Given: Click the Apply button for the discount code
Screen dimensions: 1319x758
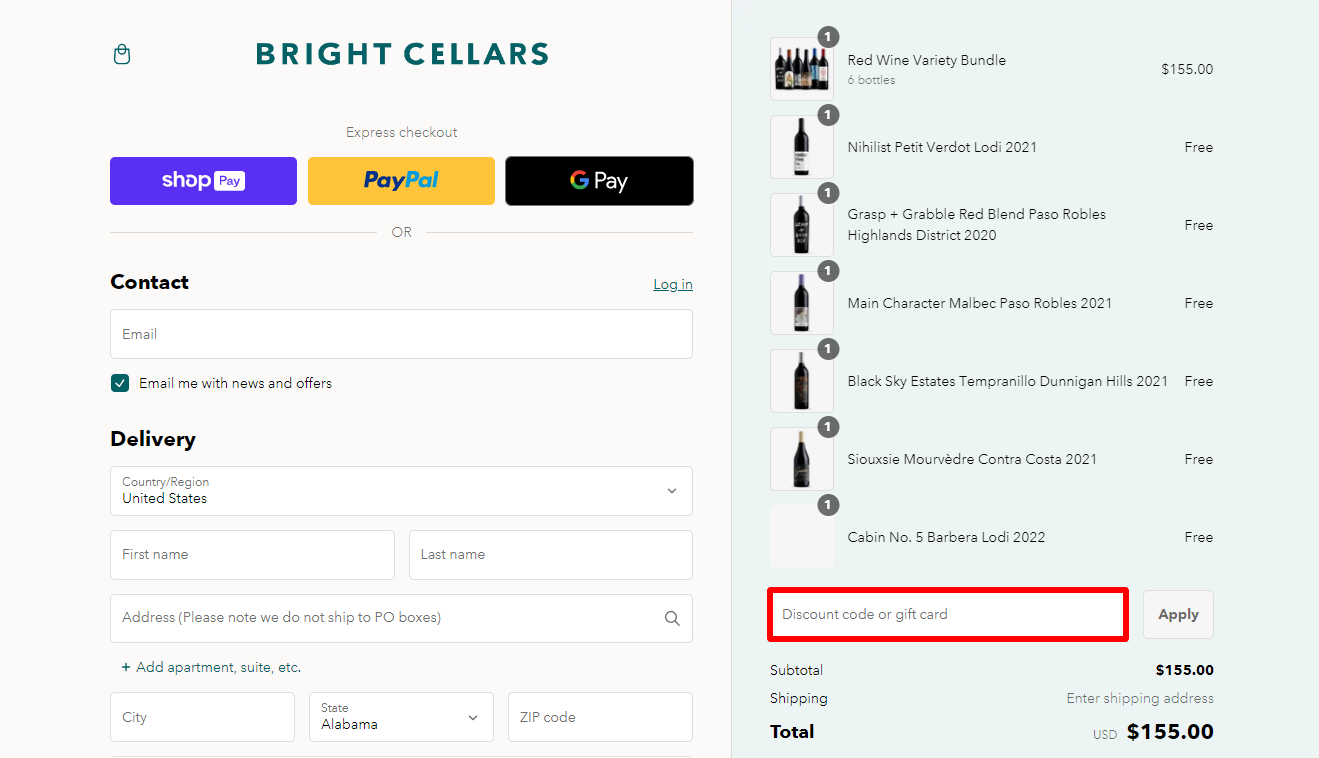Looking at the screenshot, I should click(x=1177, y=614).
